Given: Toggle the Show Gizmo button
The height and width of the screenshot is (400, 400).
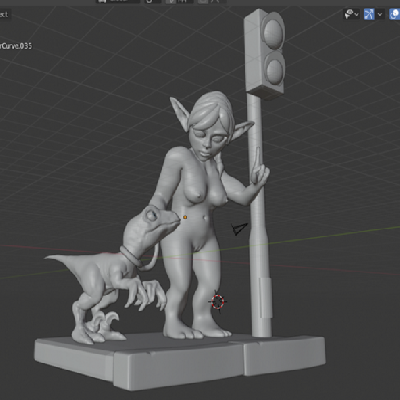Looking at the screenshot, I should (x=369, y=14).
